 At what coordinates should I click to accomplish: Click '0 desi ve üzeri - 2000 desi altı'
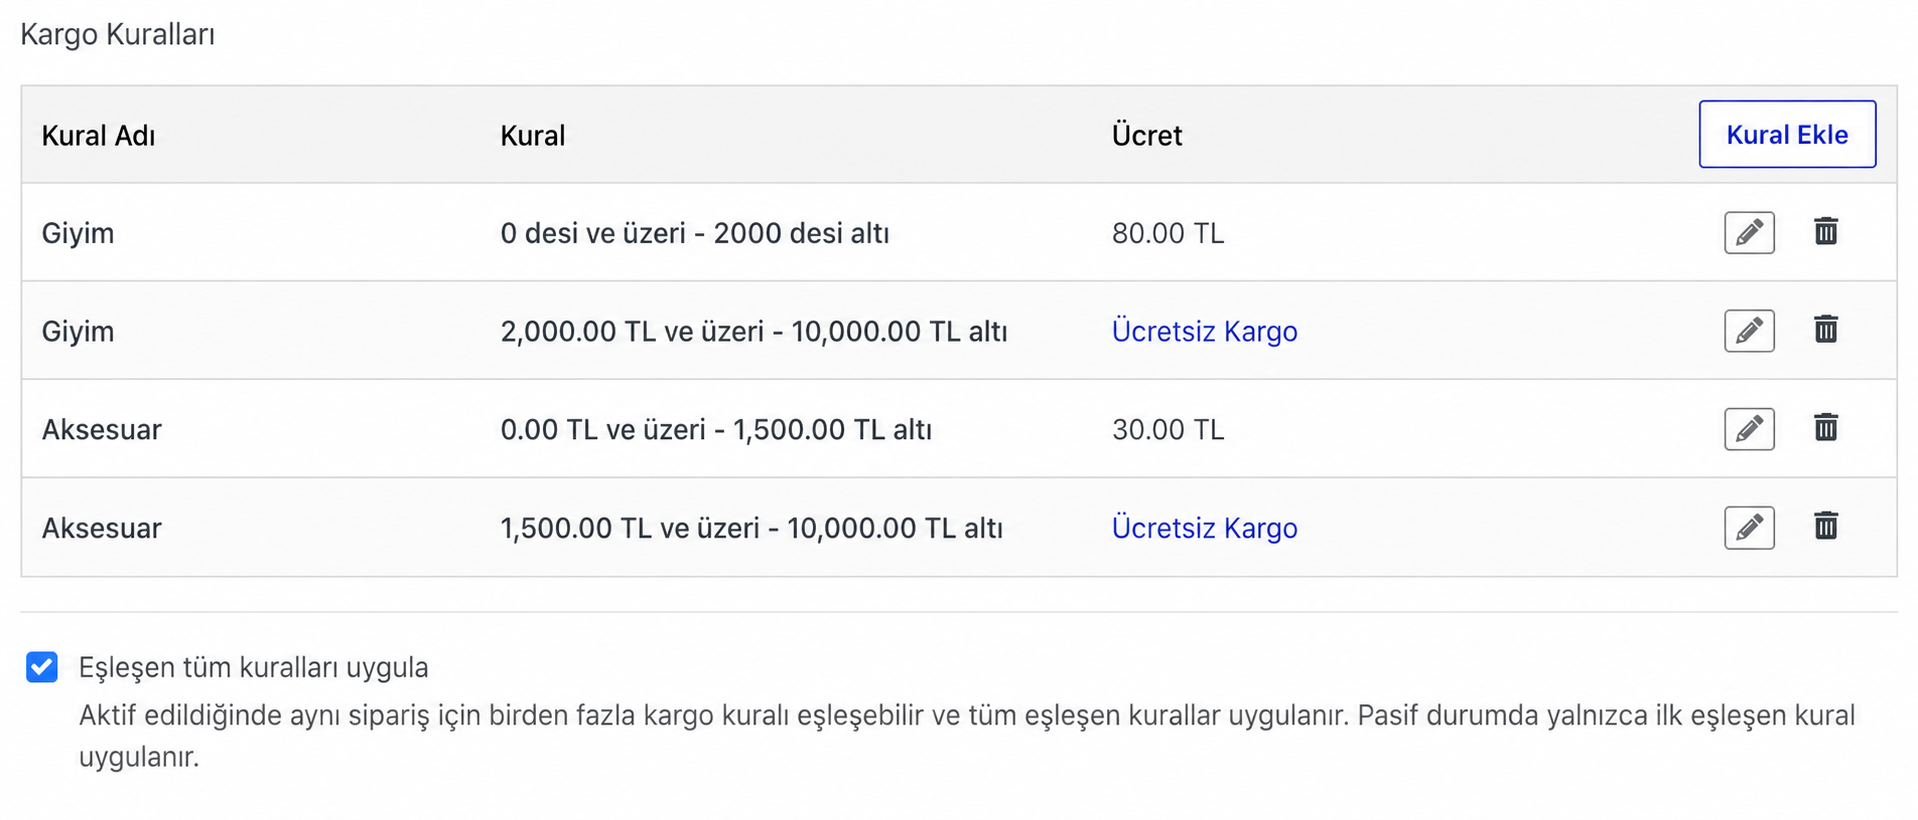pyautogui.click(x=695, y=233)
